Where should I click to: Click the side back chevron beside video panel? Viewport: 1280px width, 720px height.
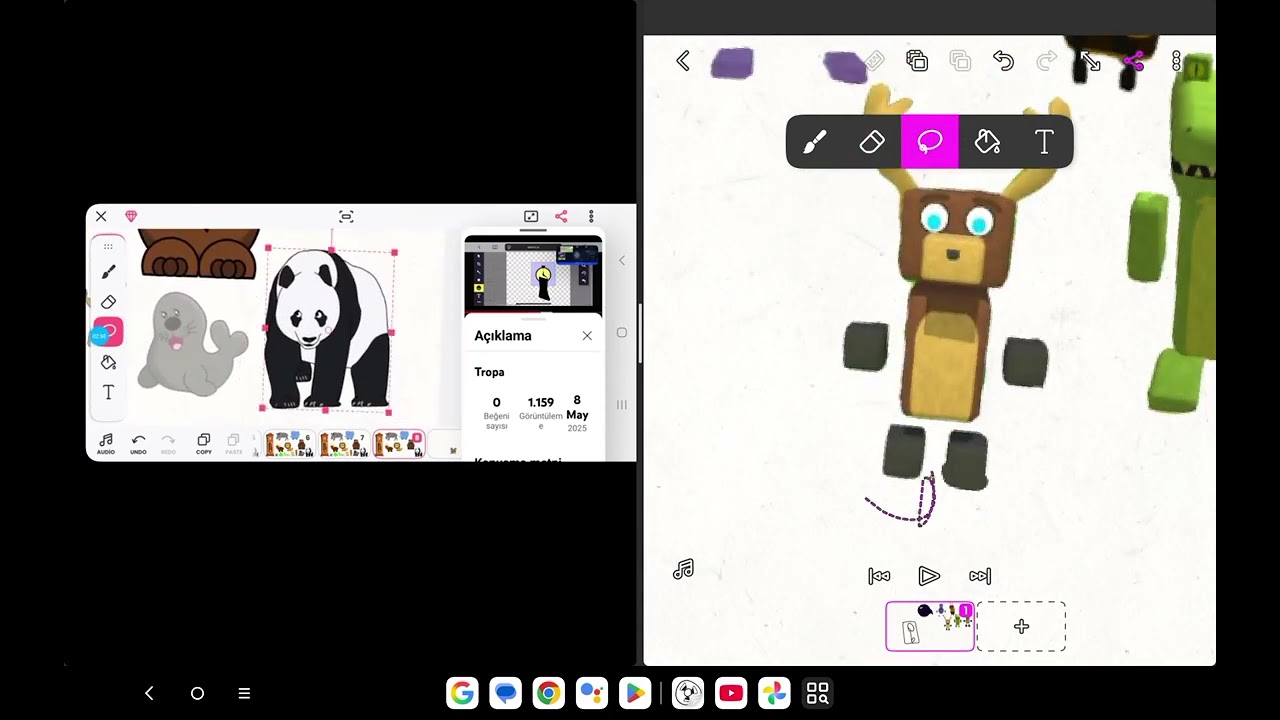tap(621, 260)
